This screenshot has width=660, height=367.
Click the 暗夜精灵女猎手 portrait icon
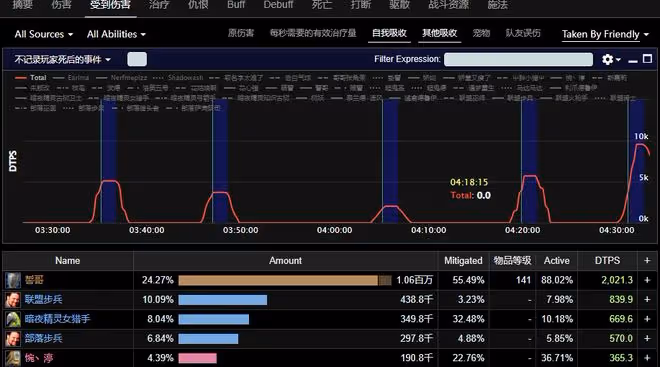point(13,319)
